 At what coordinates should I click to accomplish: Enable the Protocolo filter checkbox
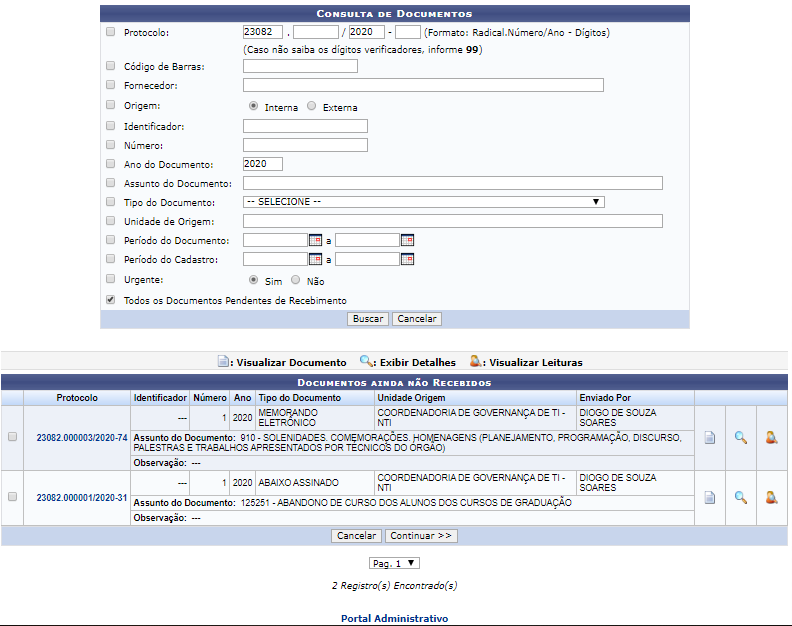[x=111, y=32]
